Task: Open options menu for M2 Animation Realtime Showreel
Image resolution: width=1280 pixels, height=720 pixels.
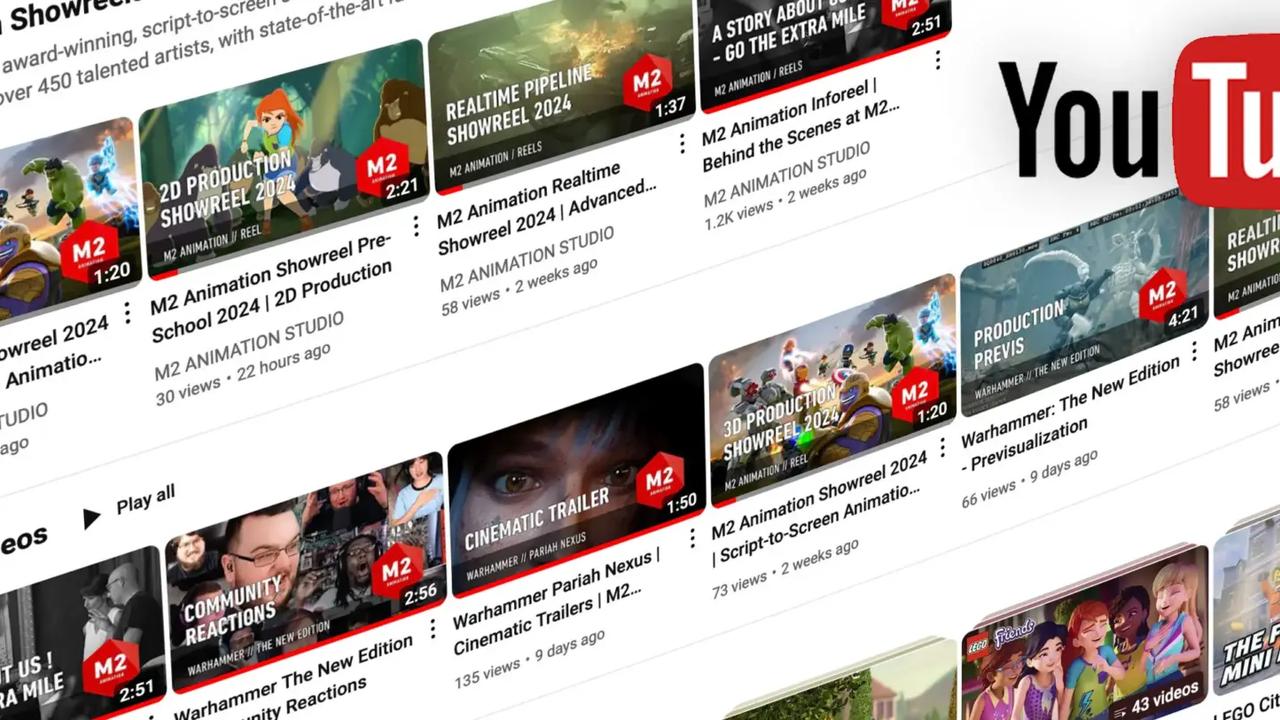Action: pyautogui.click(x=682, y=143)
